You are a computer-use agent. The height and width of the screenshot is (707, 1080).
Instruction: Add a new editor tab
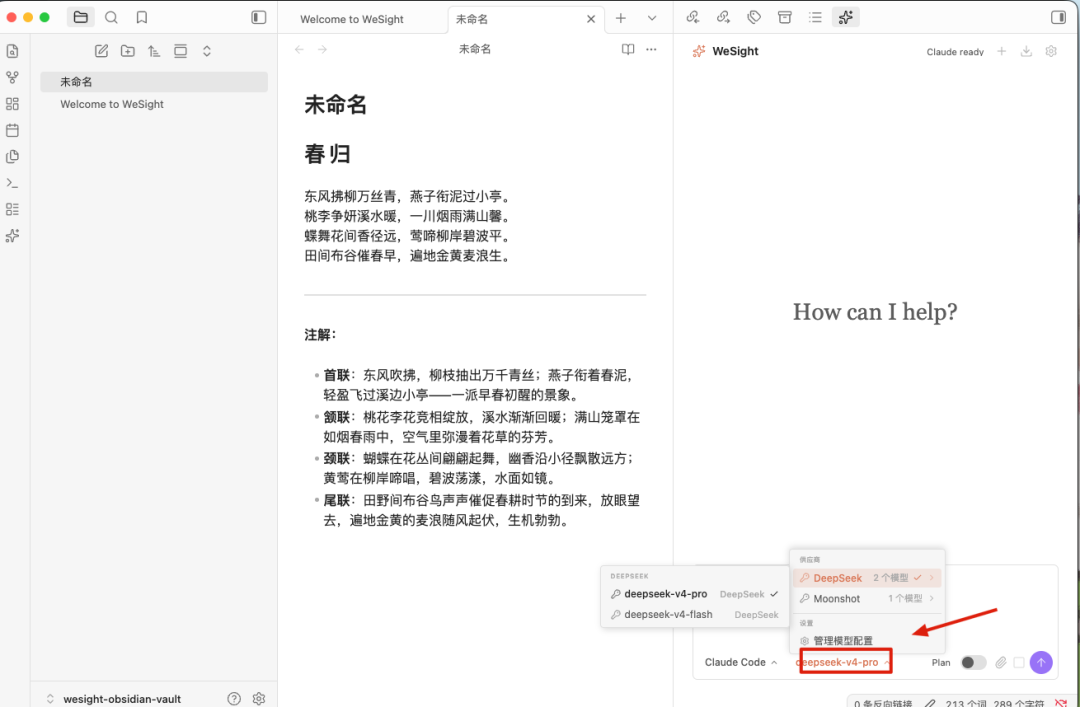coord(621,19)
